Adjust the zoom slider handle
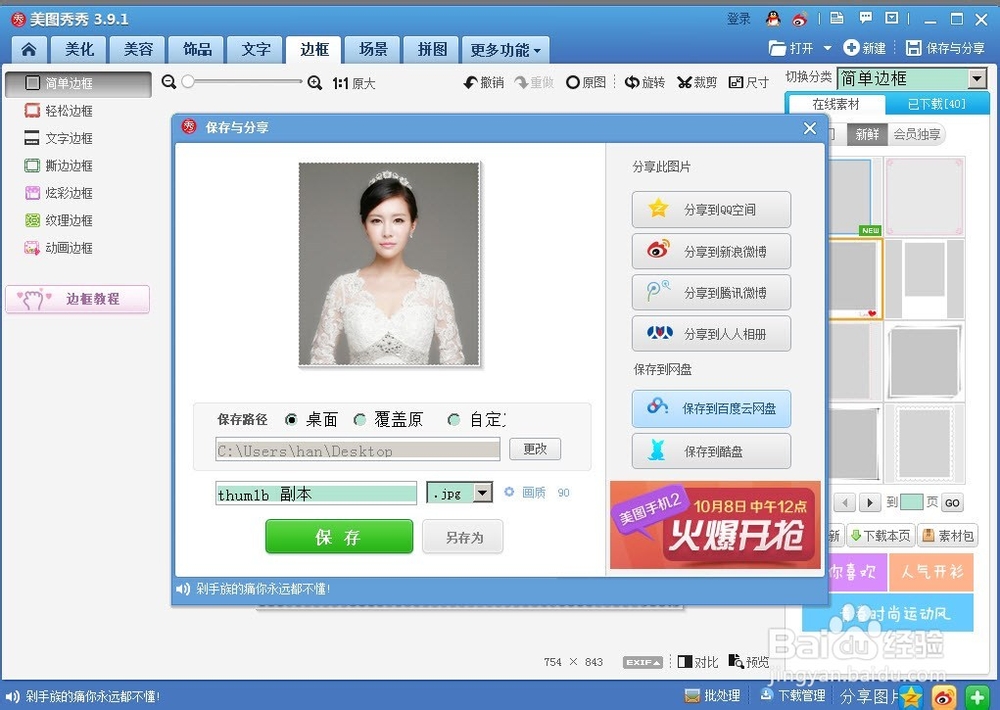The width and height of the screenshot is (1000, 710). click(x=188, y=82)
